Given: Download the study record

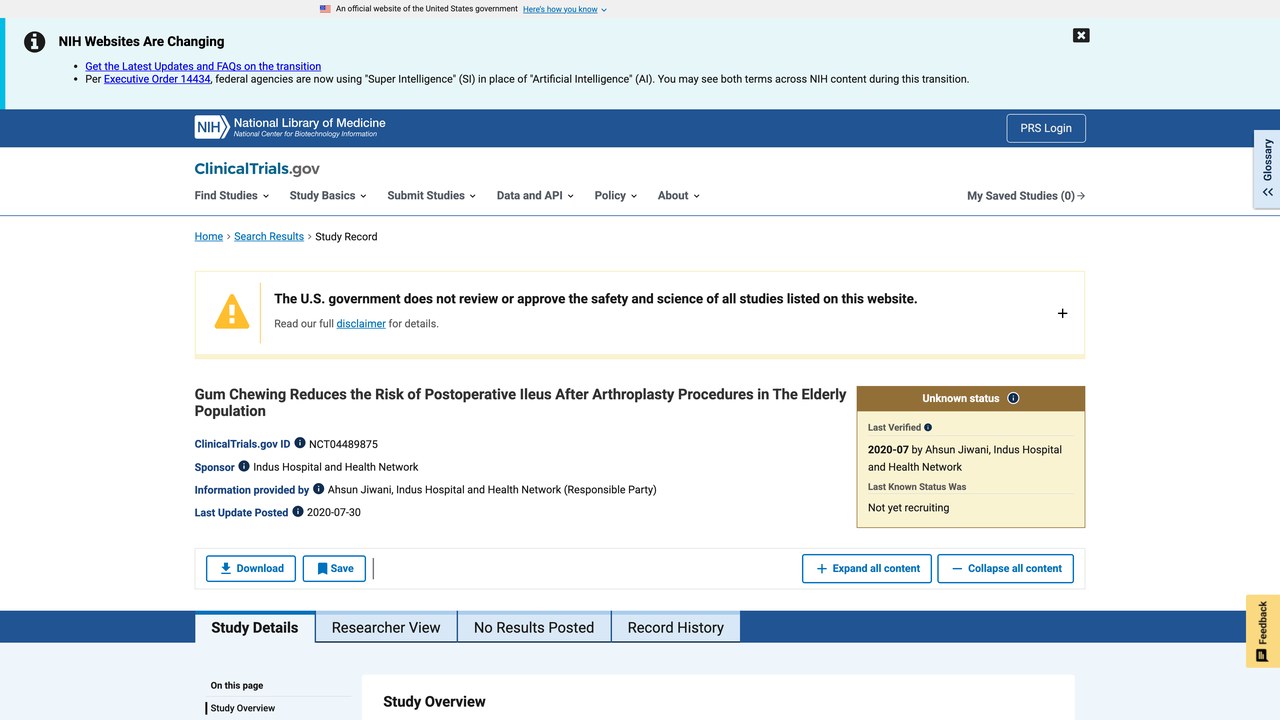Looking at the screenshot, I should [x=251, y=568].
